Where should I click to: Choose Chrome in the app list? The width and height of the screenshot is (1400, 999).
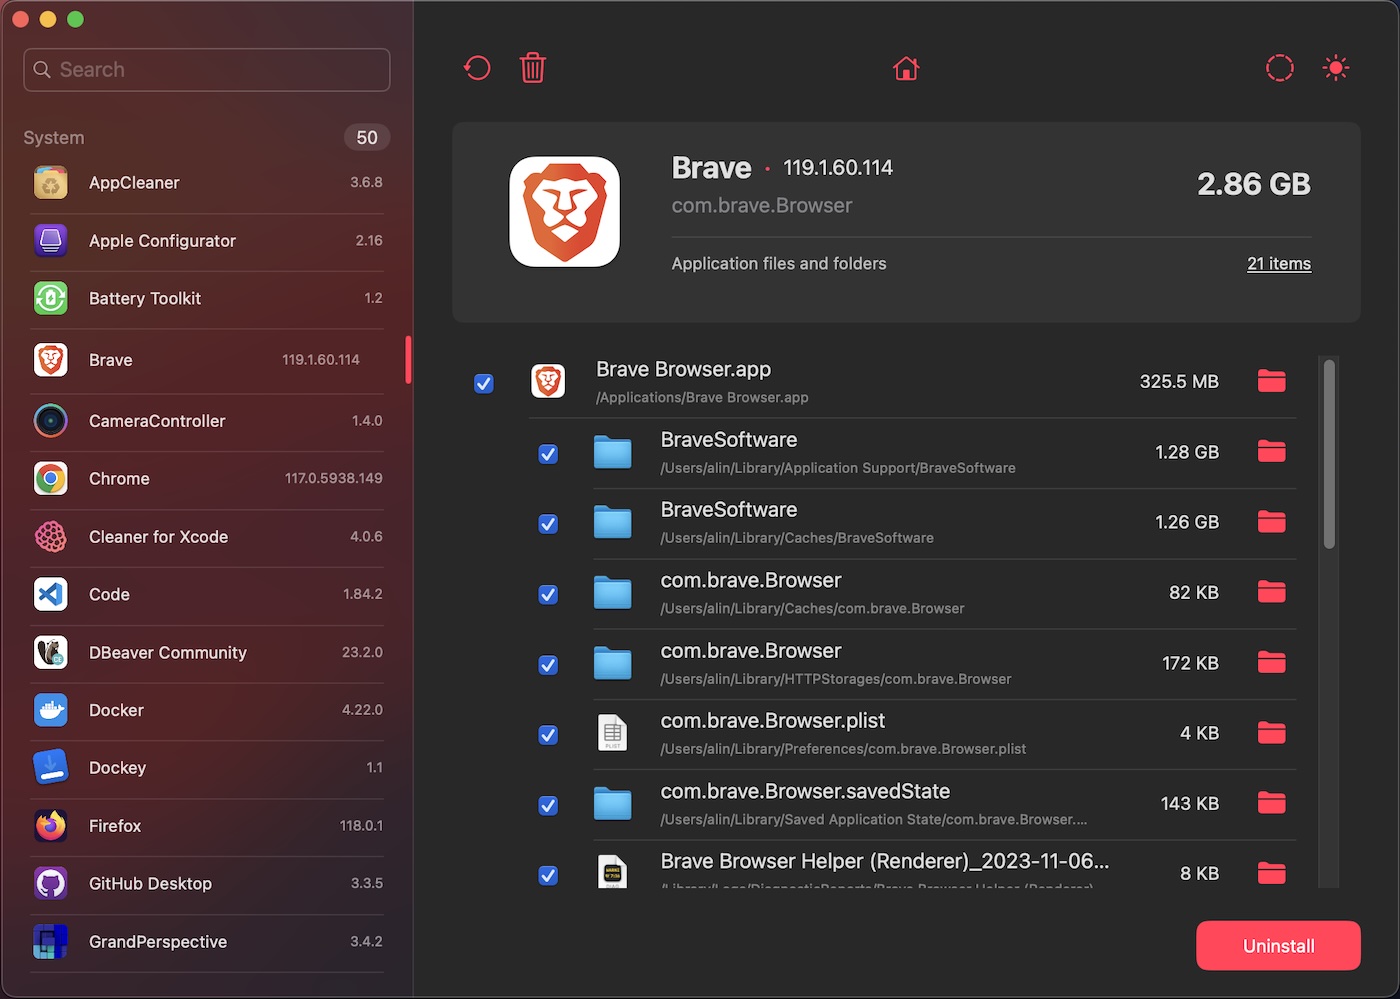click(207, 479)
